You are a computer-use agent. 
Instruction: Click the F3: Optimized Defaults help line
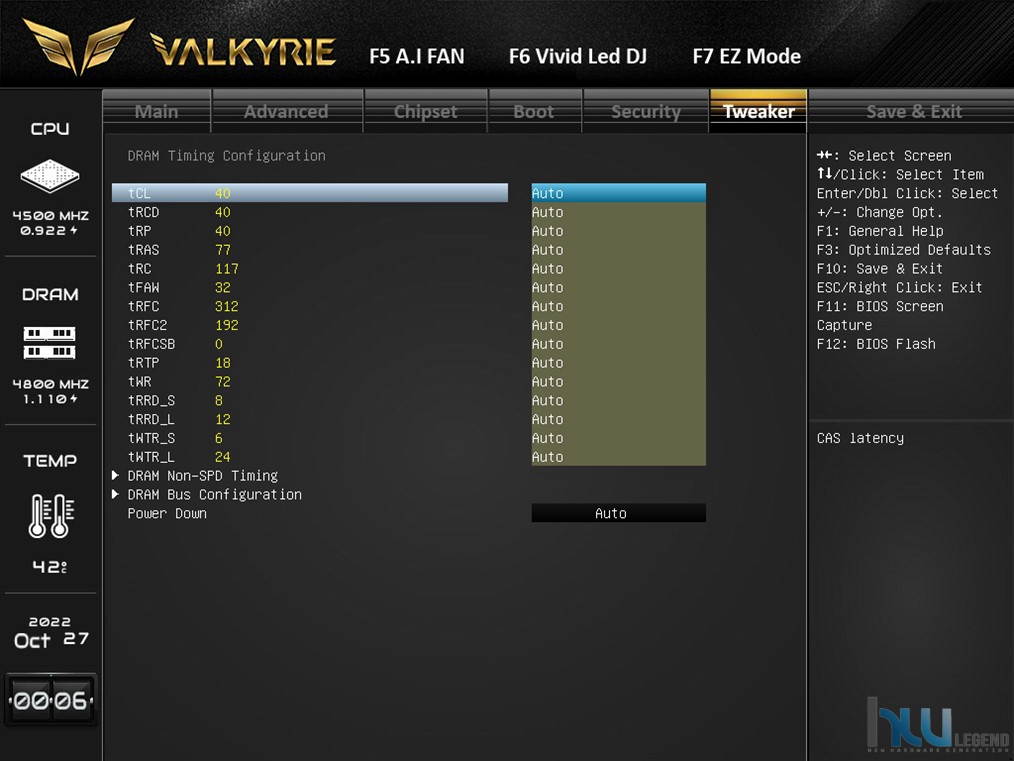click(903, 250)
